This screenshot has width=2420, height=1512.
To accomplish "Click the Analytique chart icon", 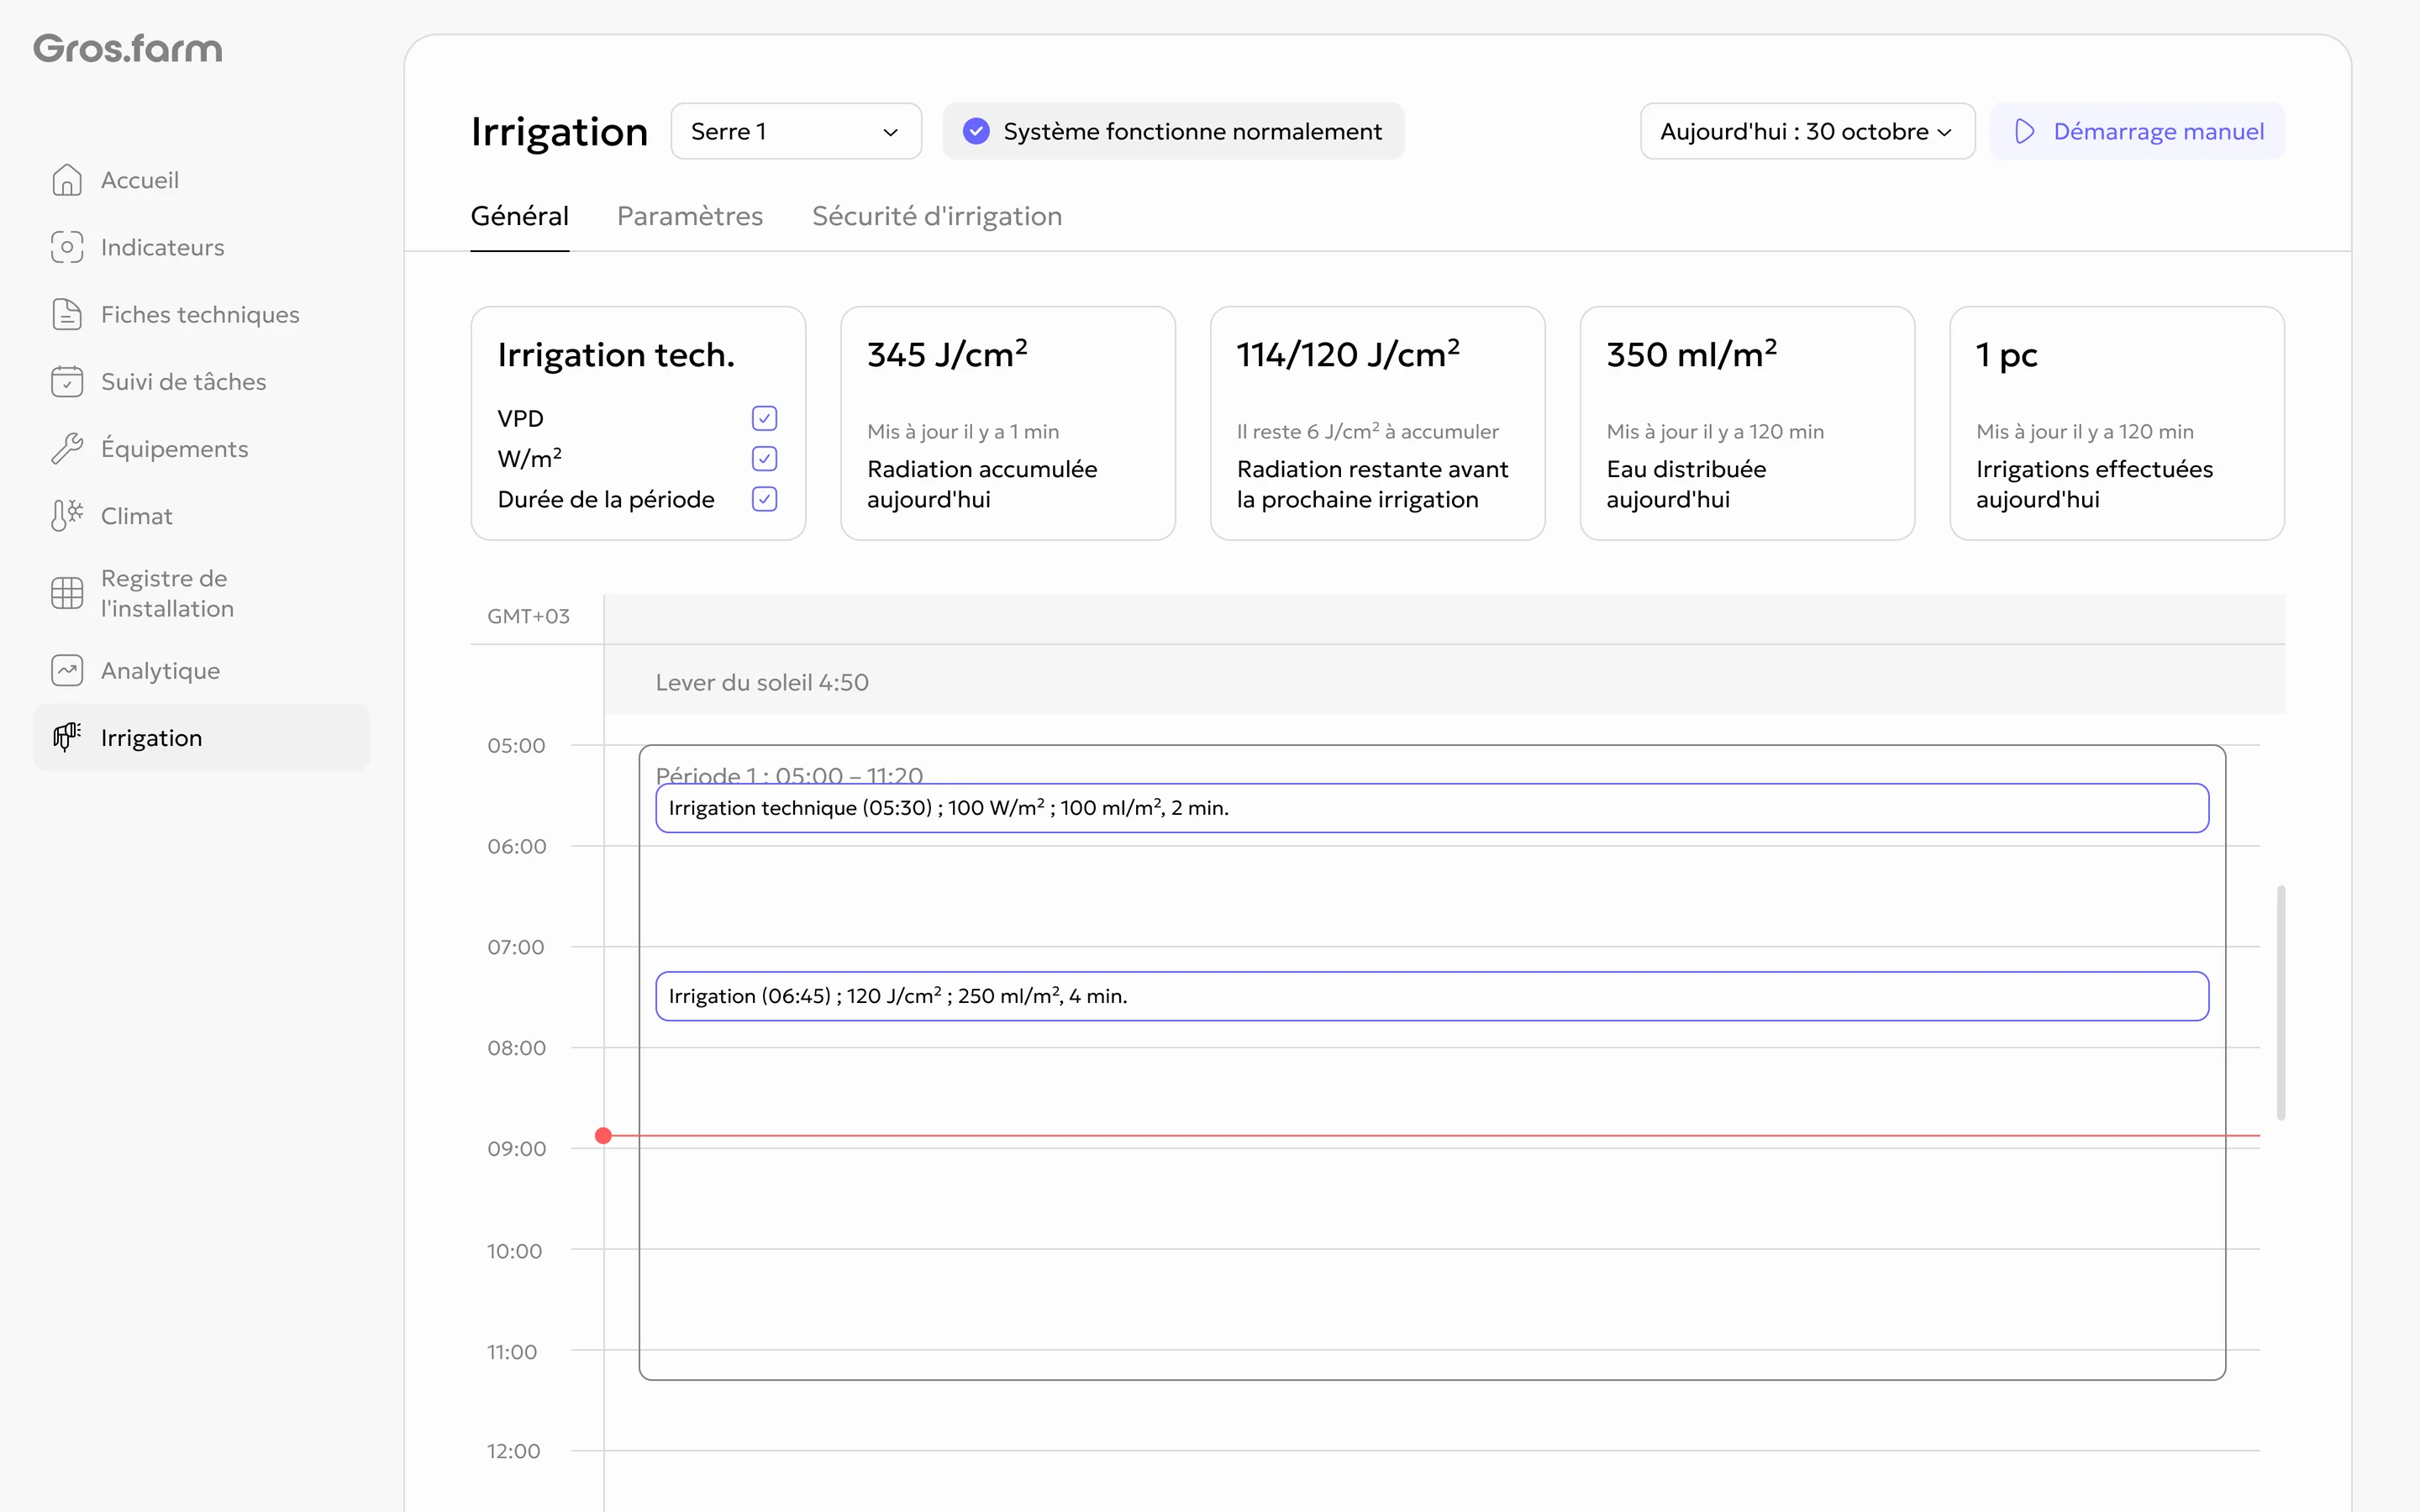I will (x=67, y=671).
